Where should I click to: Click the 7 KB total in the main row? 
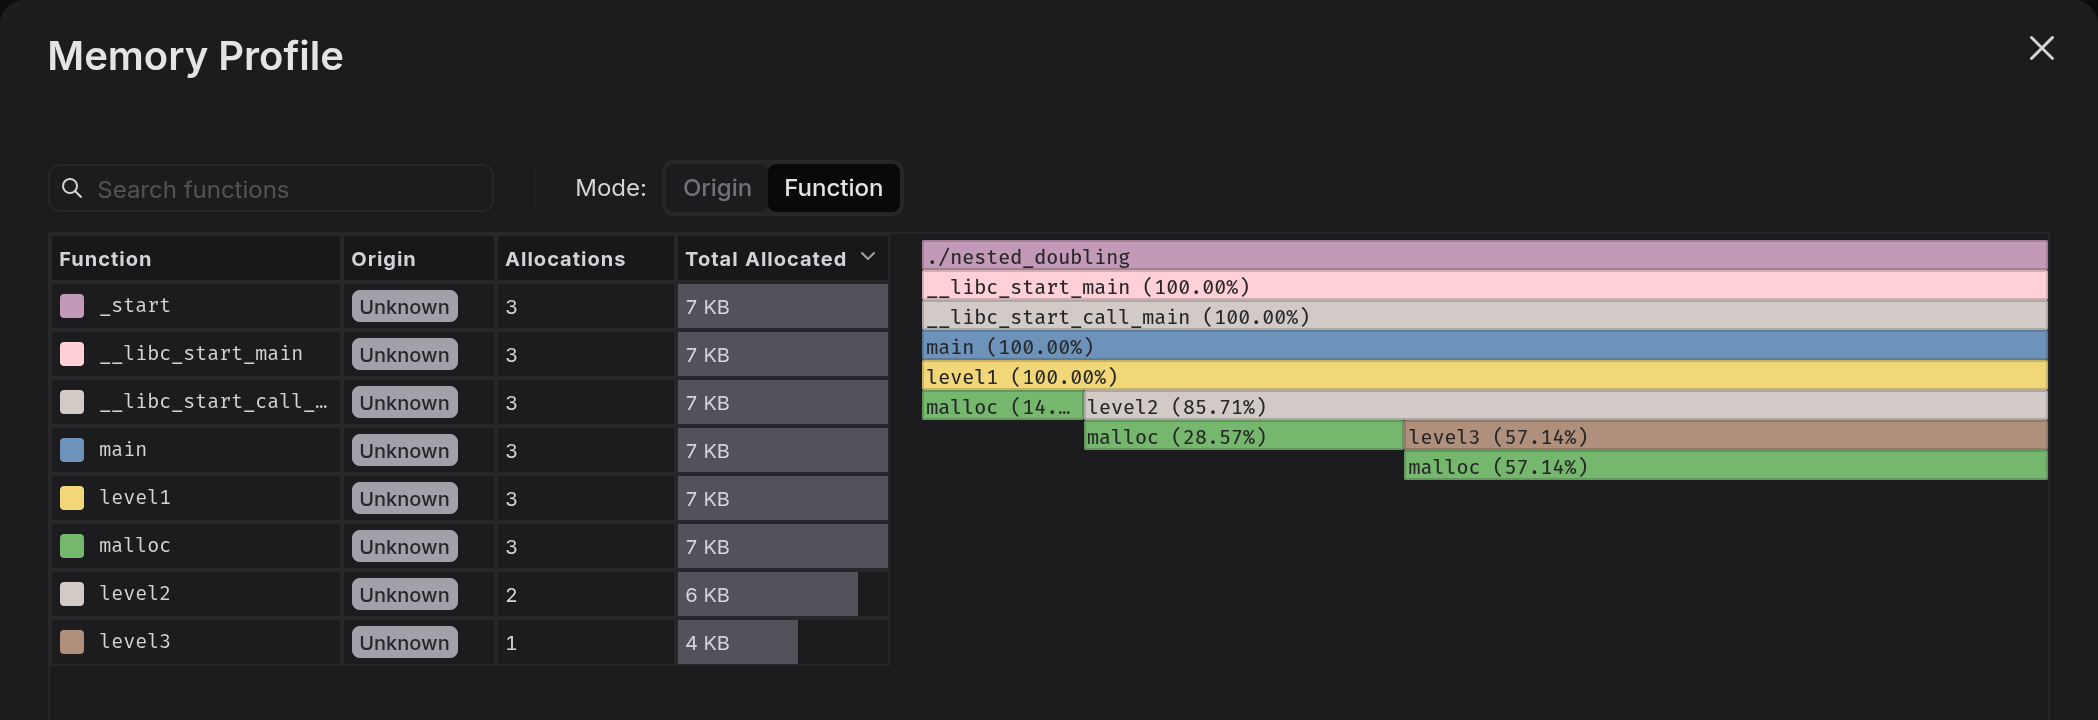(x=707, y=451)
